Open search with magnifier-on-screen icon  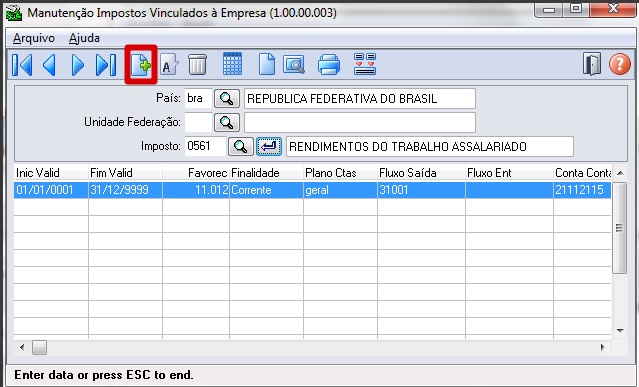[x=294, y=65]
